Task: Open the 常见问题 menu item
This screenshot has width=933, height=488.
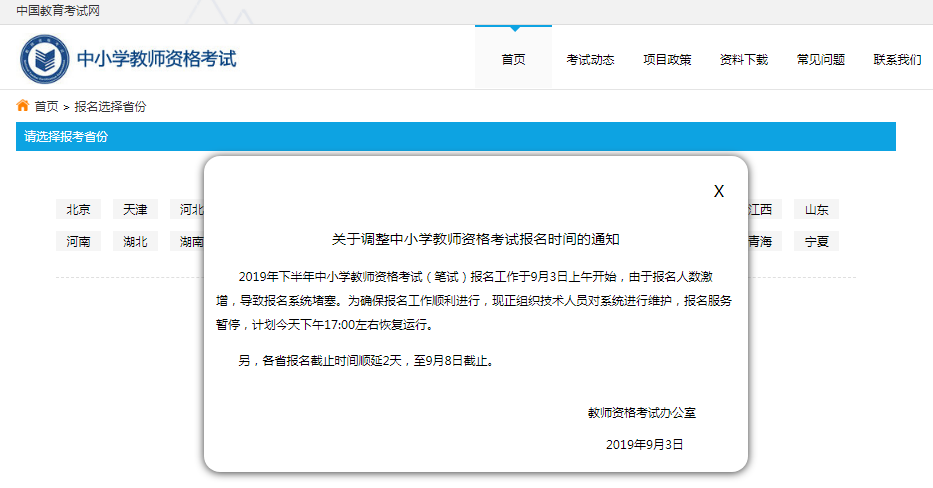Action: [x=821, y=60]
